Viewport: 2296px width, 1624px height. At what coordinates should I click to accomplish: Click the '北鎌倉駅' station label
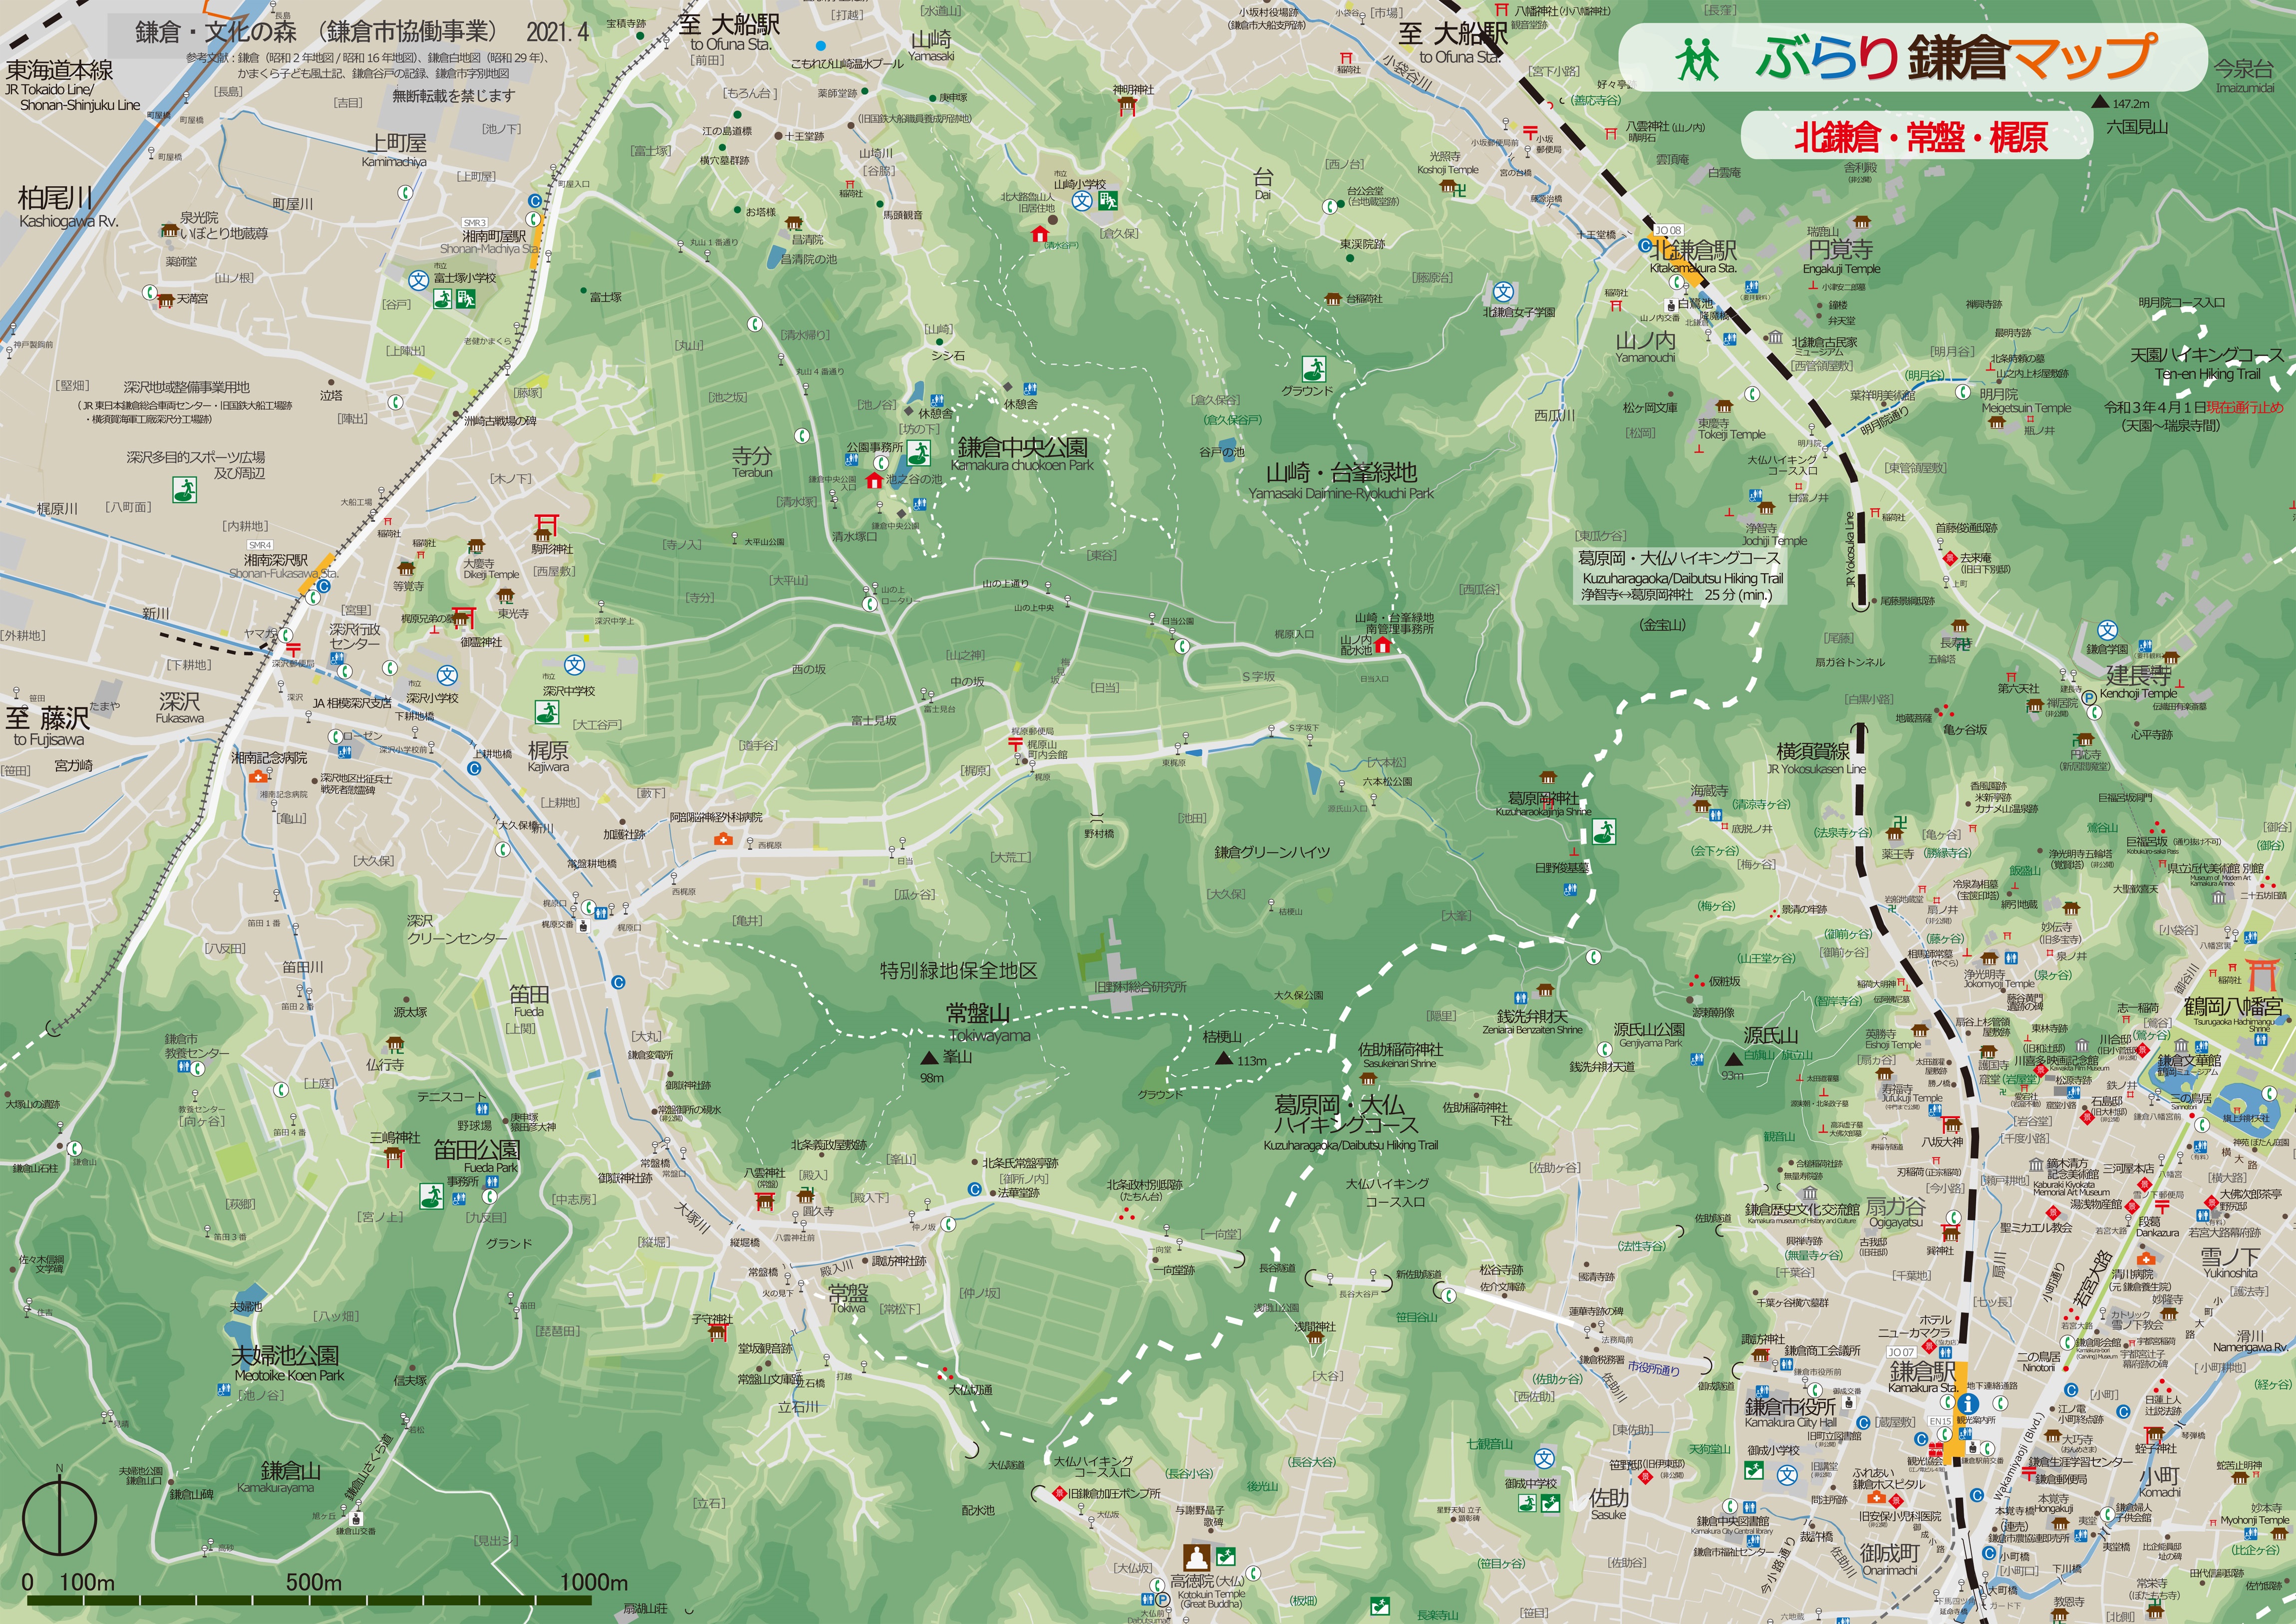(1693, 249)
